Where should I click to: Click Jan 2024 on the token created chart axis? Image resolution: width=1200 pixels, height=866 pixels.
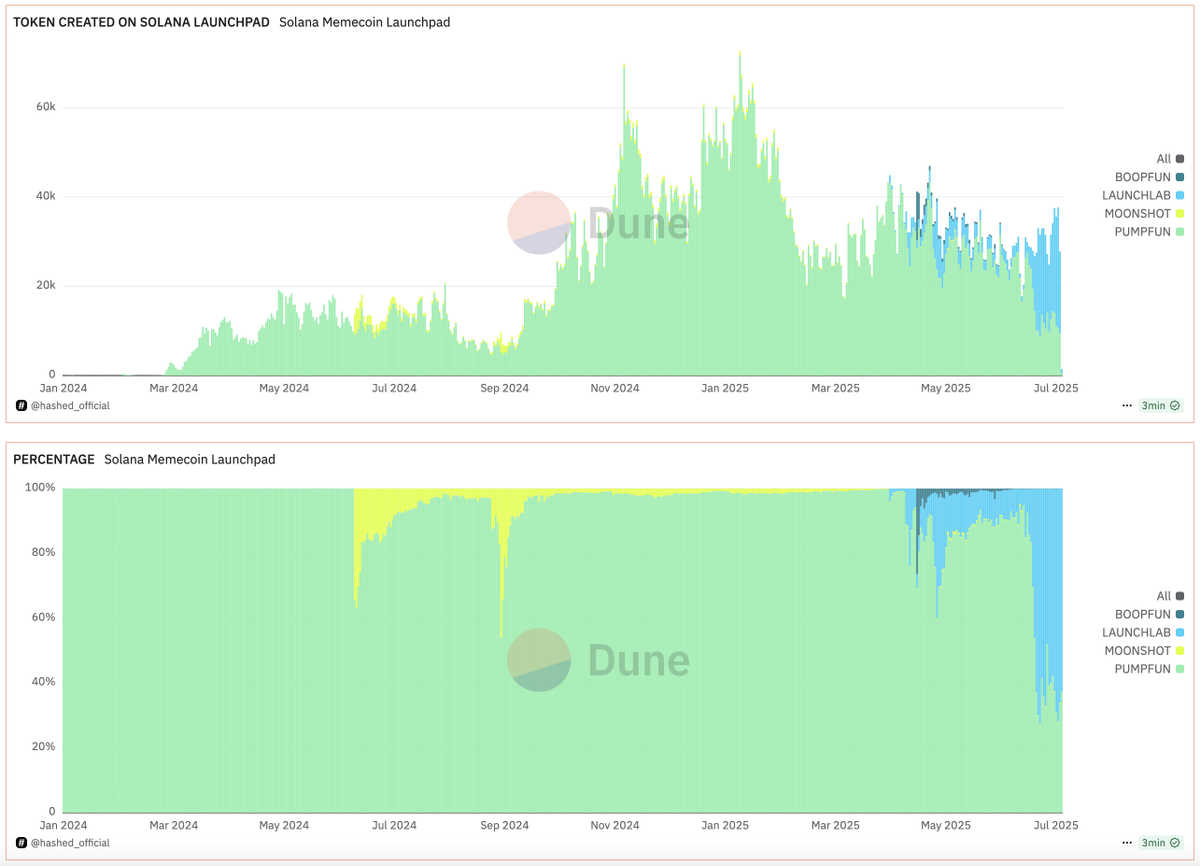tap(63, 388)
